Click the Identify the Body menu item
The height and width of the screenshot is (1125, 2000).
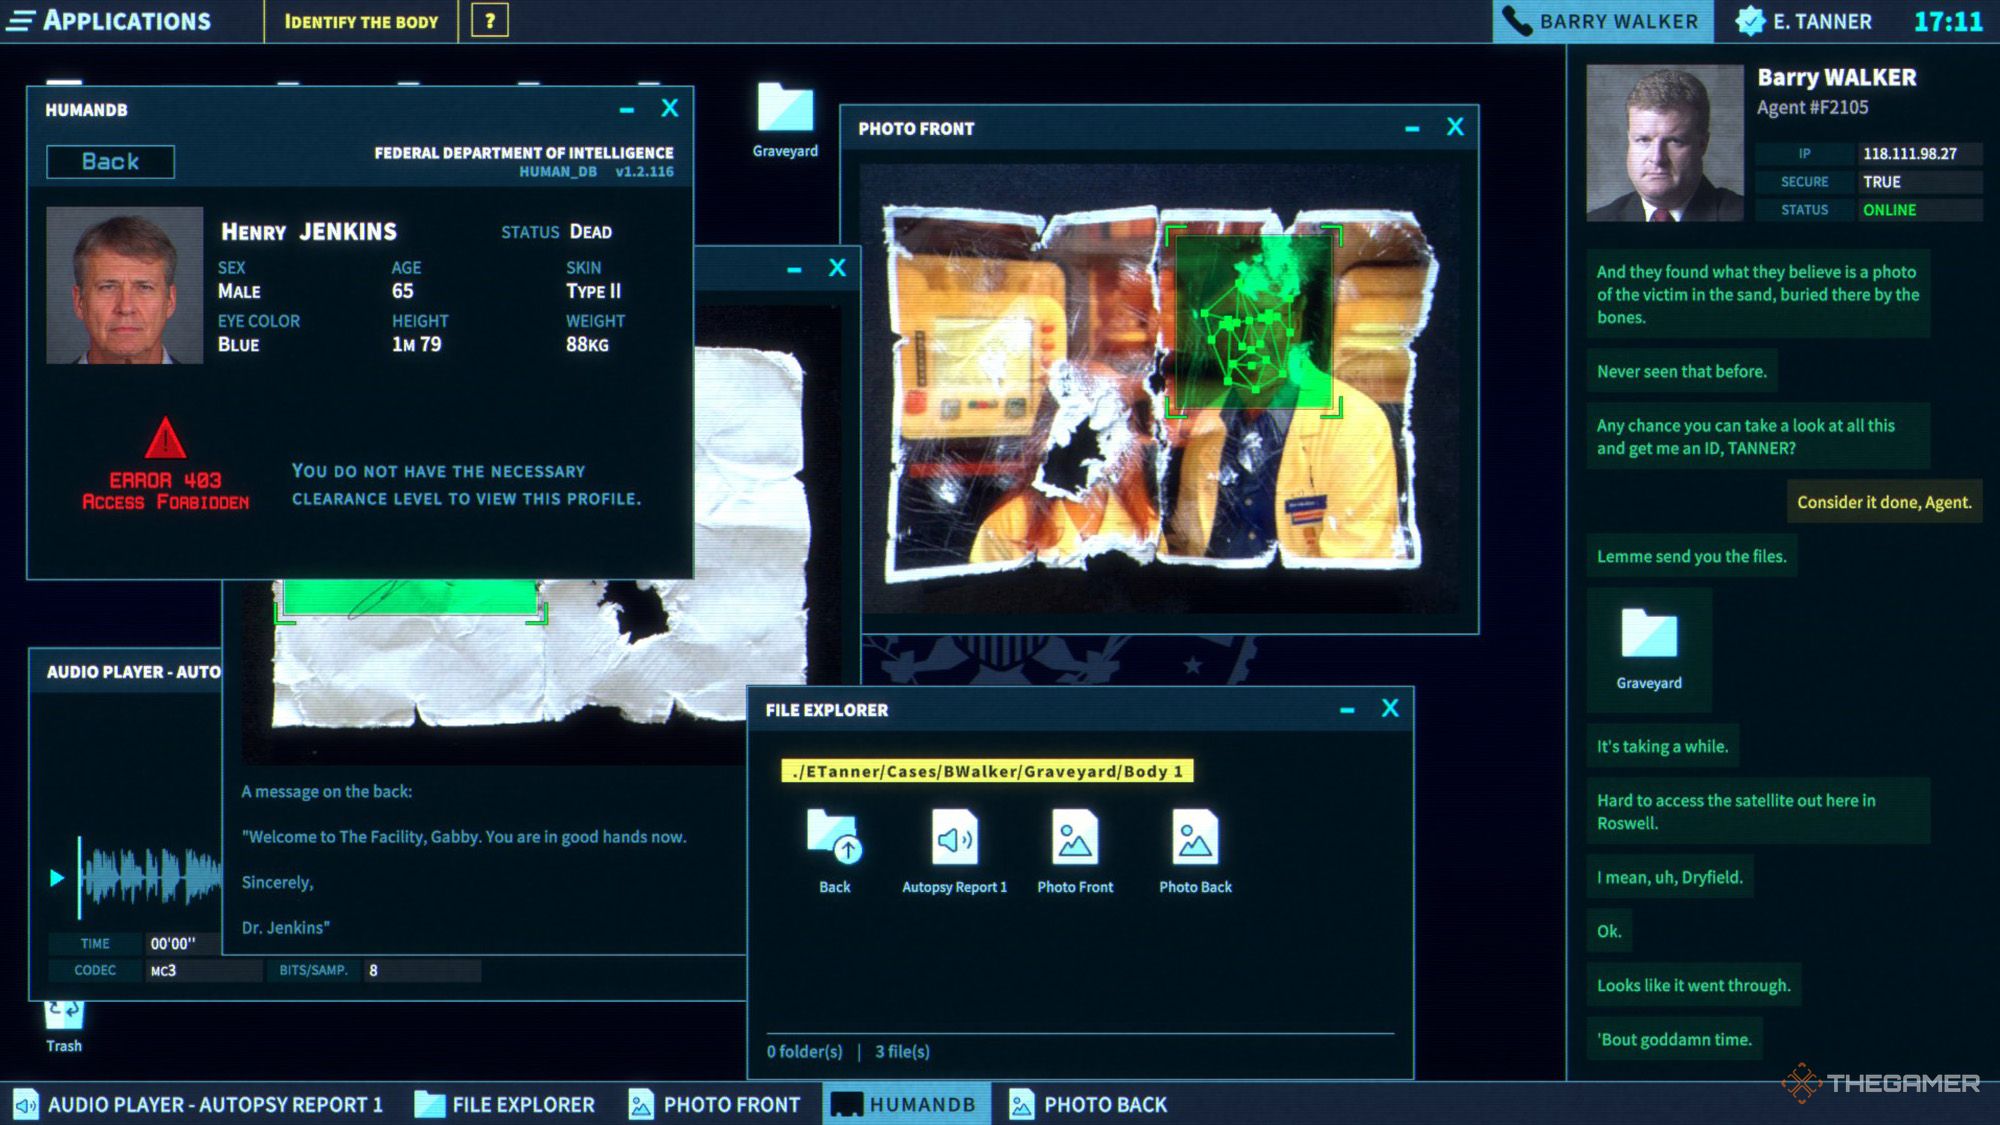coord(363,19)
